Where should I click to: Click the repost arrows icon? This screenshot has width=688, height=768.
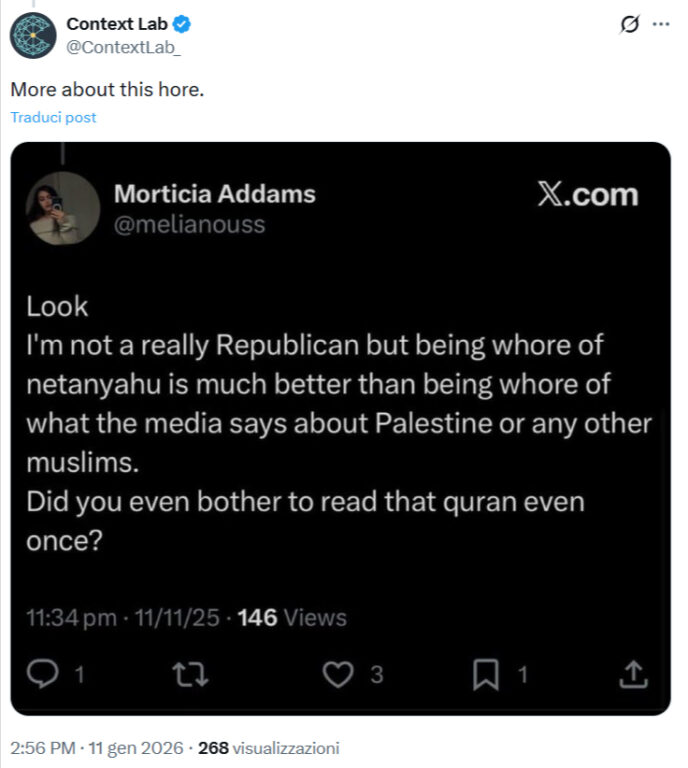click(x=190, y=674)
